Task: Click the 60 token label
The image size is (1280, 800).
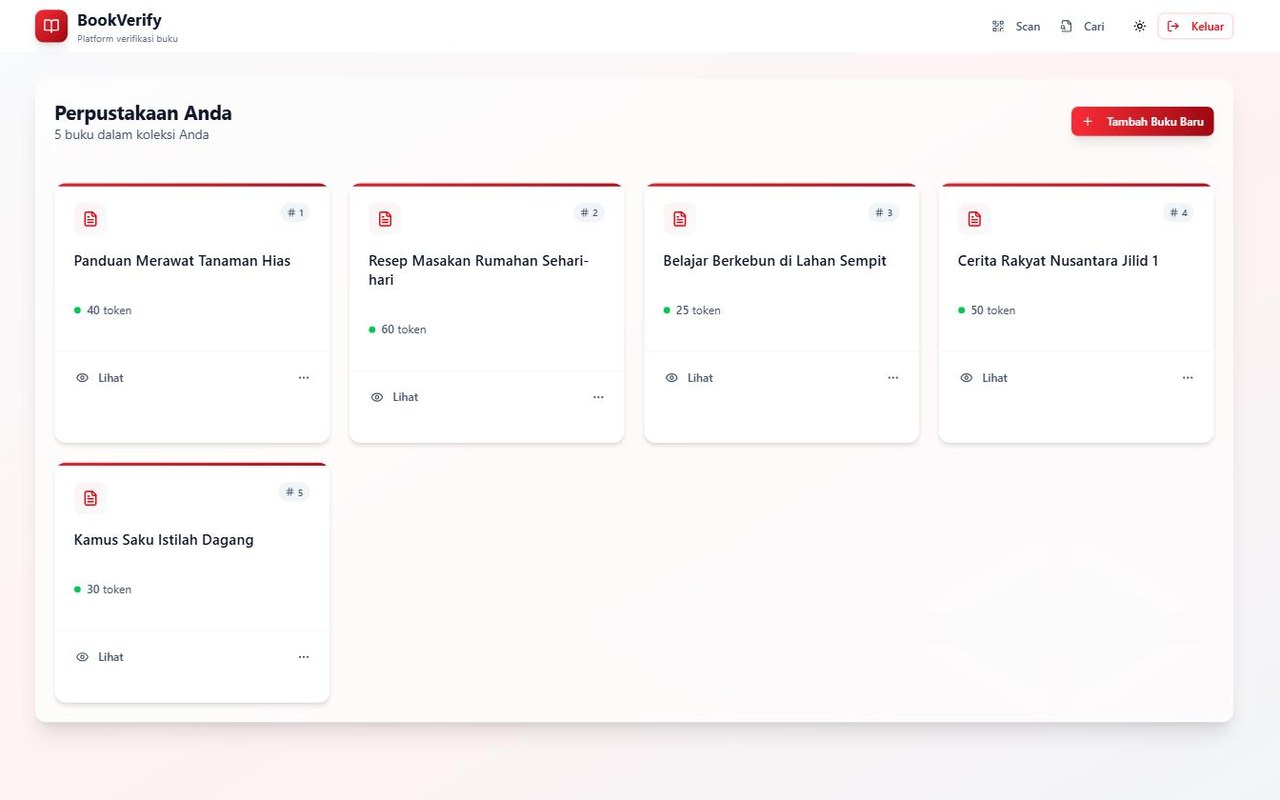Action: pyautogui.click(x=404, y=329)
